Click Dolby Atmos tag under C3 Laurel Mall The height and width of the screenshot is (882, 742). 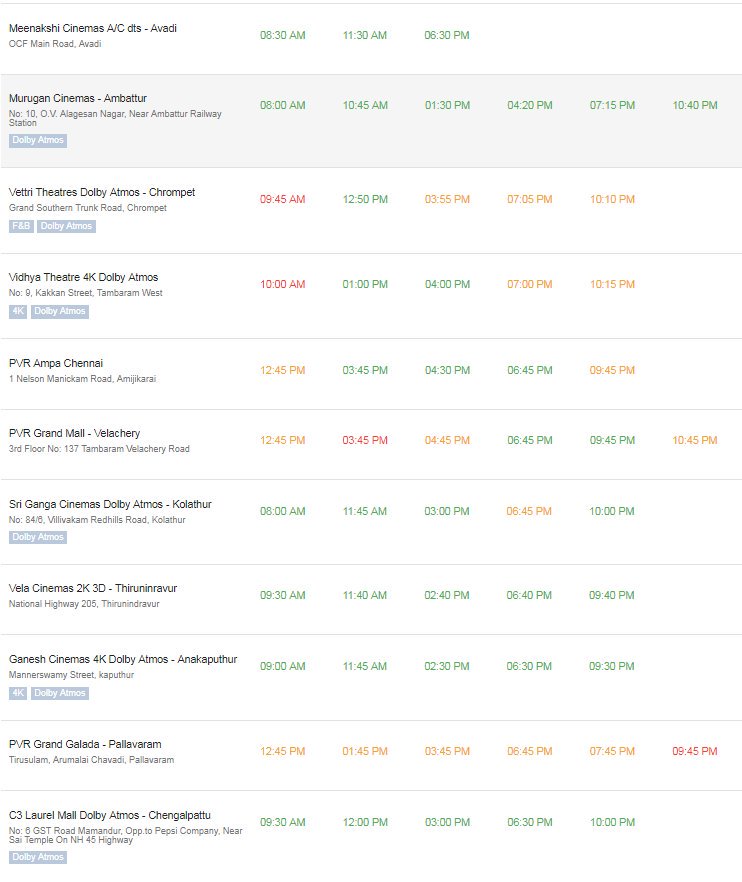[38, 857]
